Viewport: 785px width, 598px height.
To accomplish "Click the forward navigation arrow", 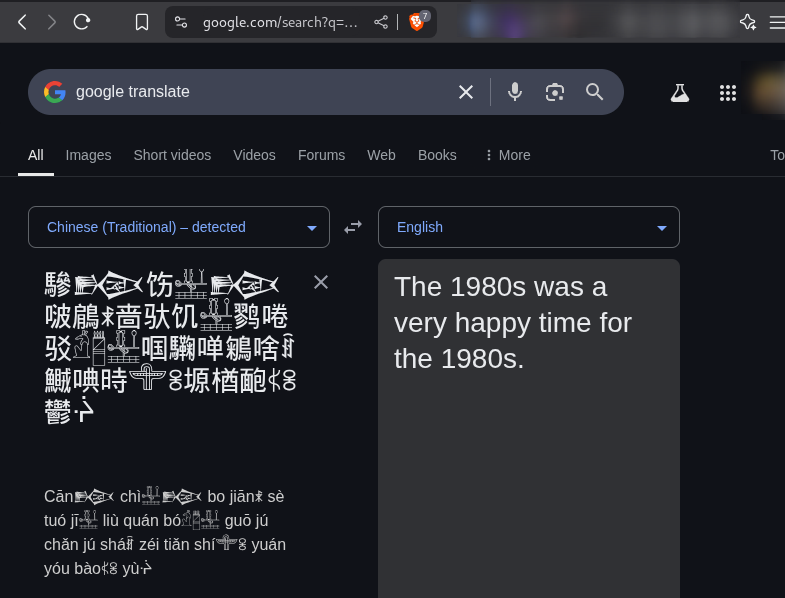I will tap(51, 22).
